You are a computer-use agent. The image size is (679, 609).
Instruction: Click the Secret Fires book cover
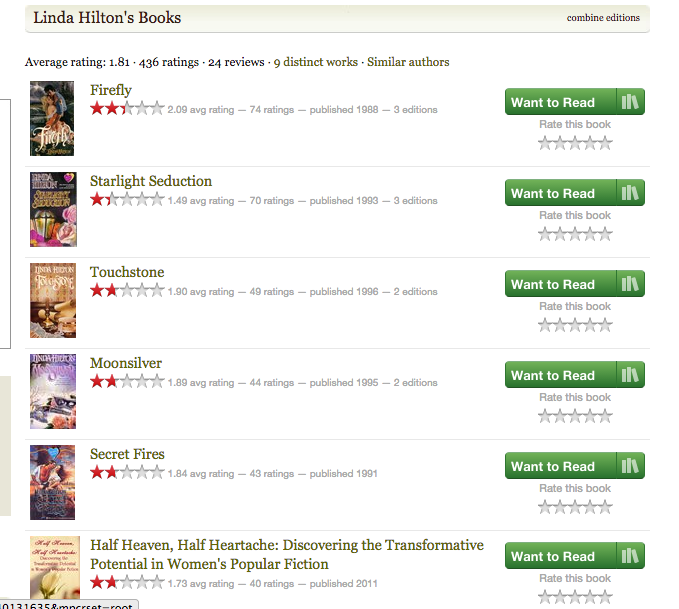(x=52, y=482)
